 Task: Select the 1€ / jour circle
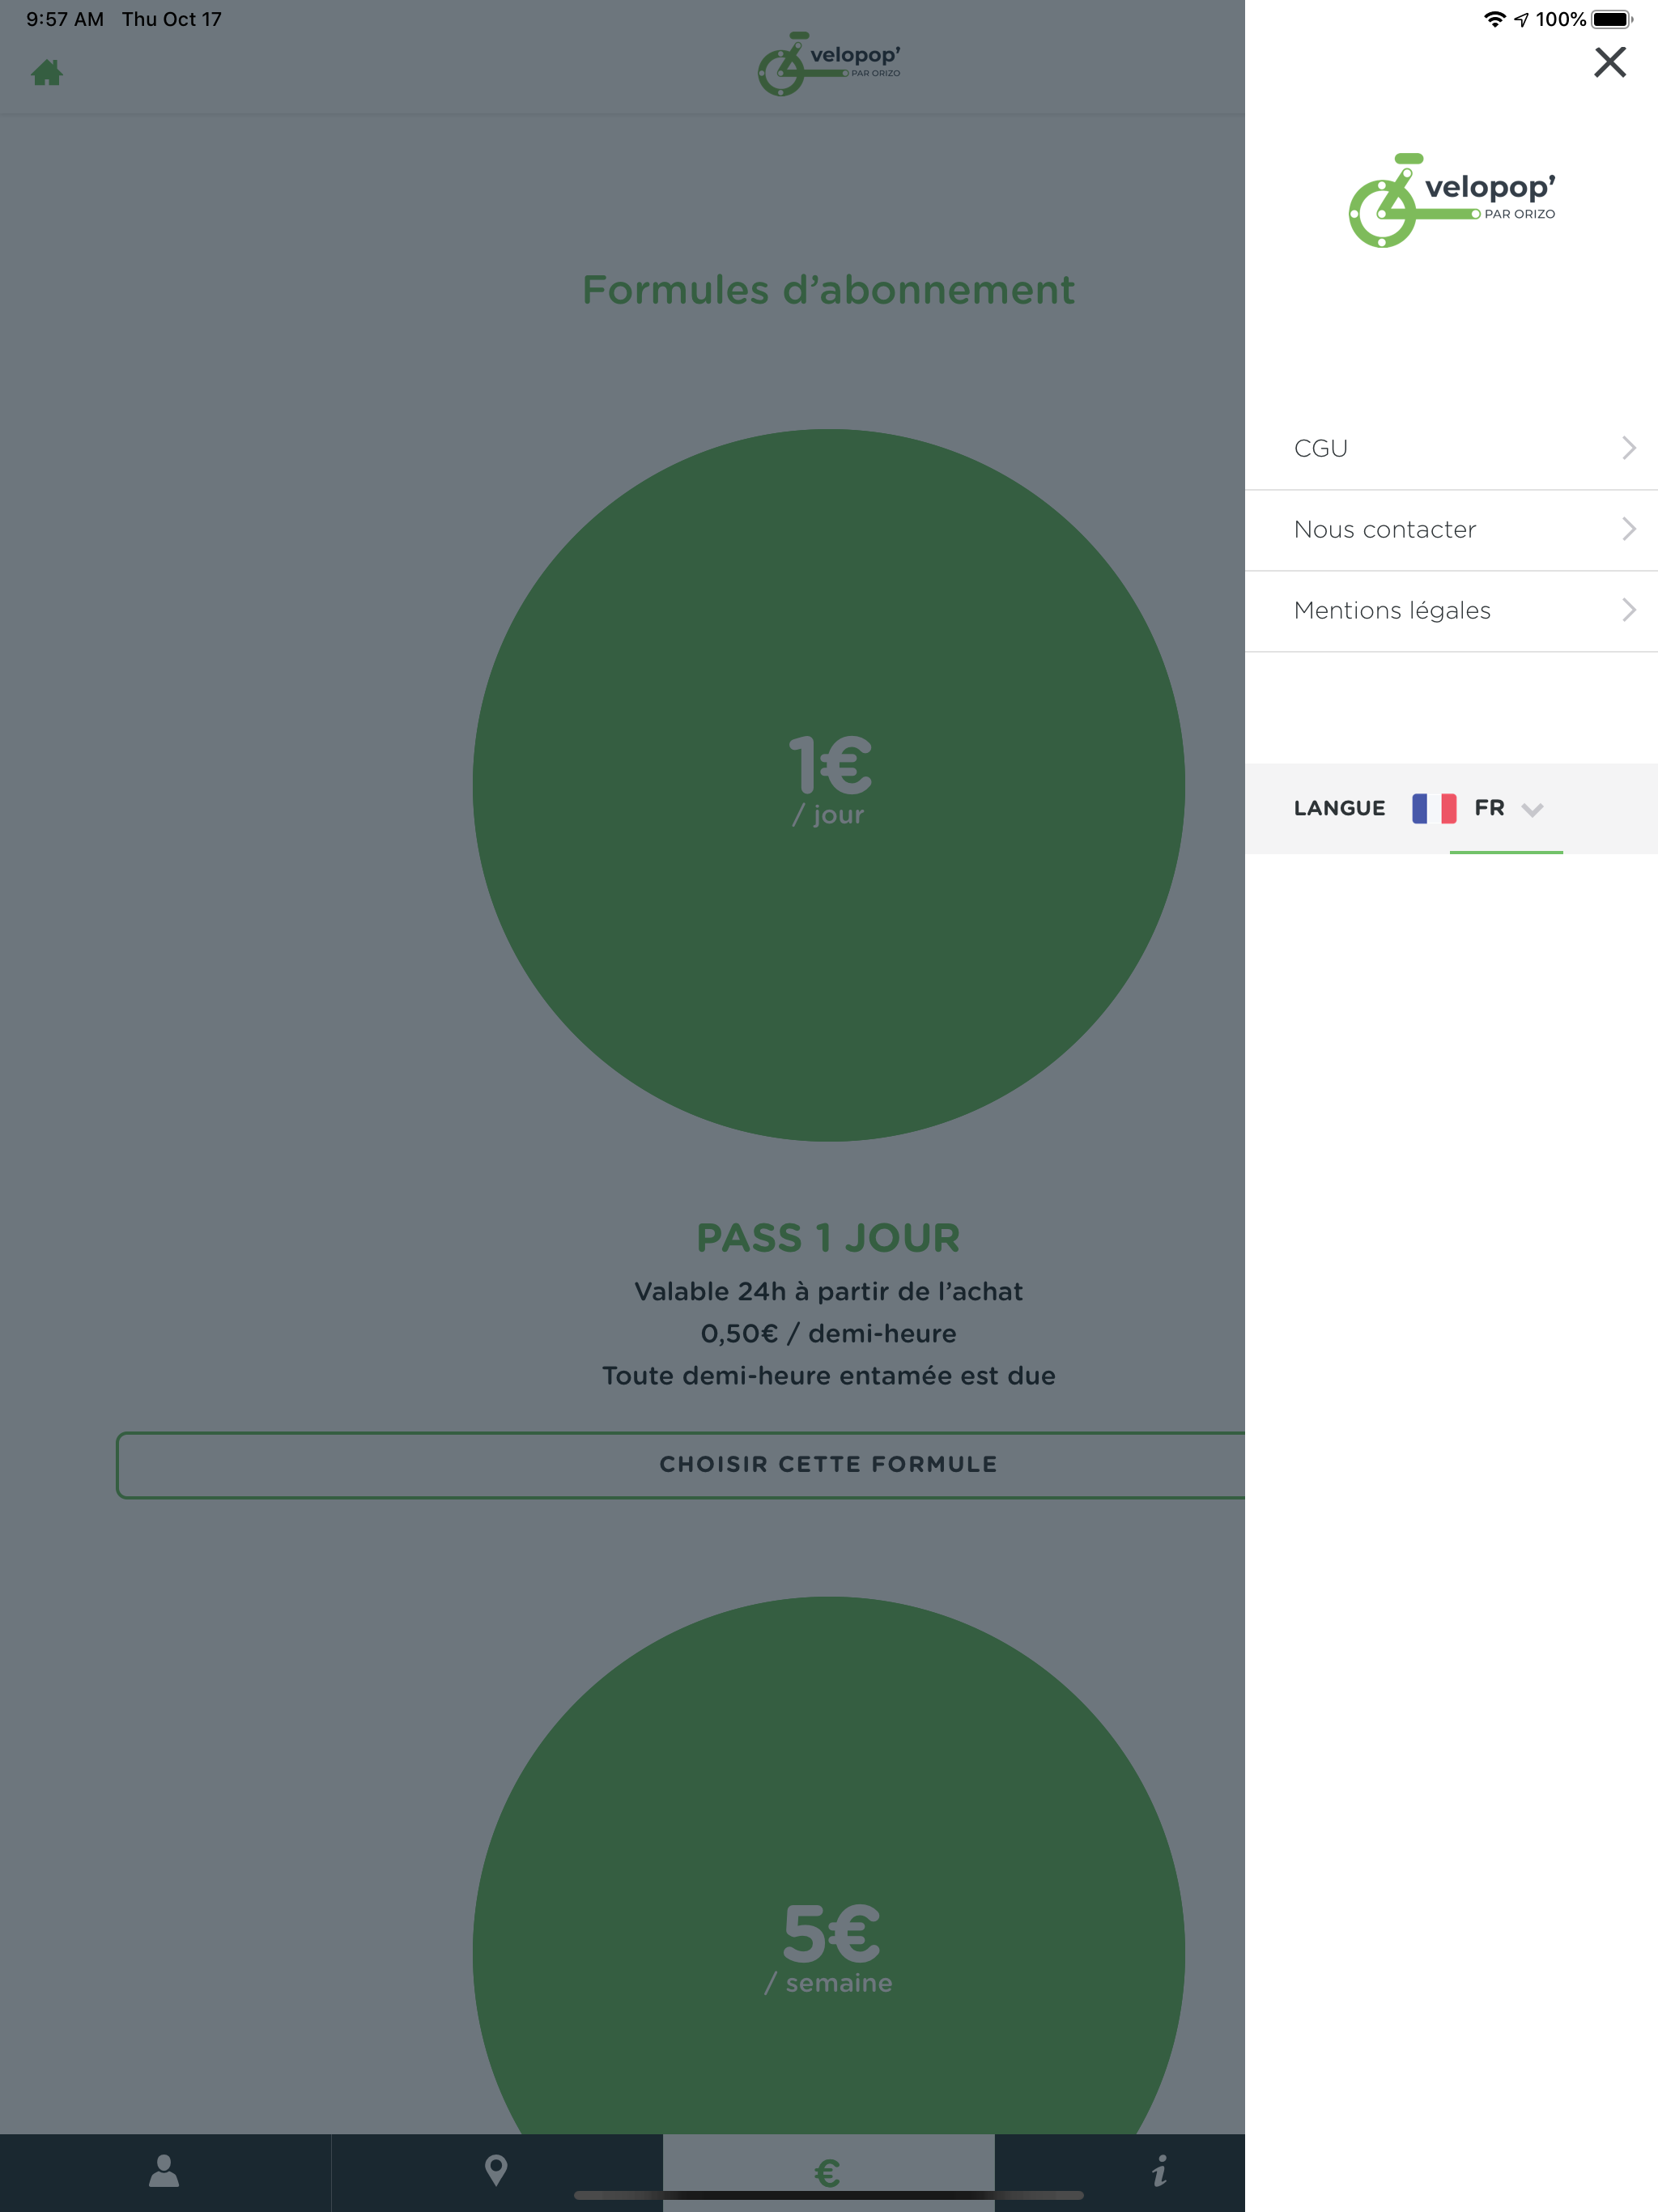(x=829, y=786)
